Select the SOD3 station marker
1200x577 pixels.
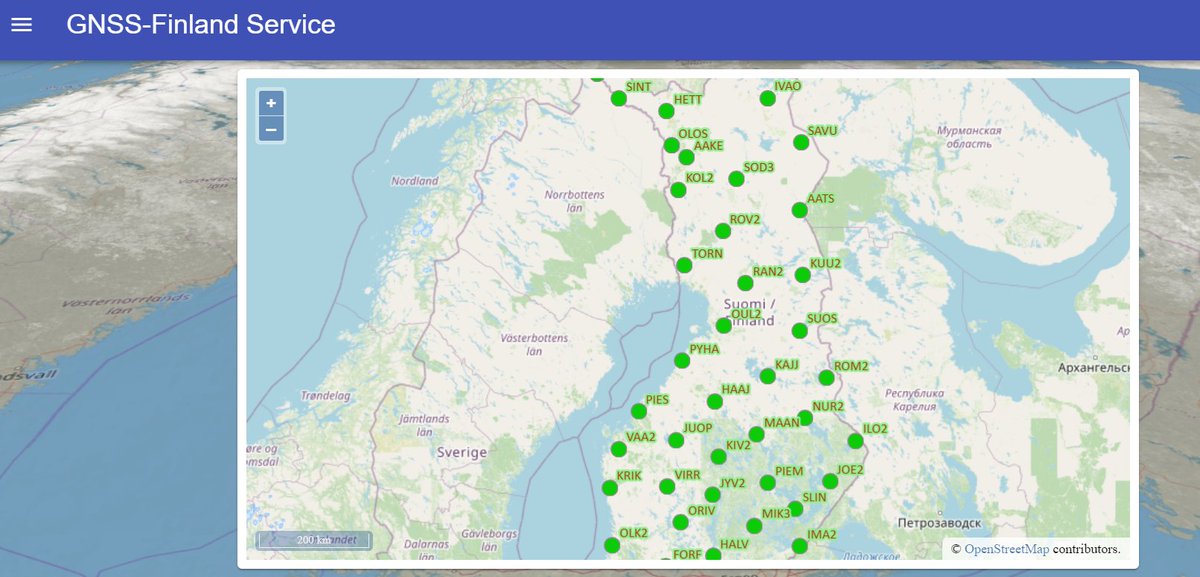click(x=736, y=179)
